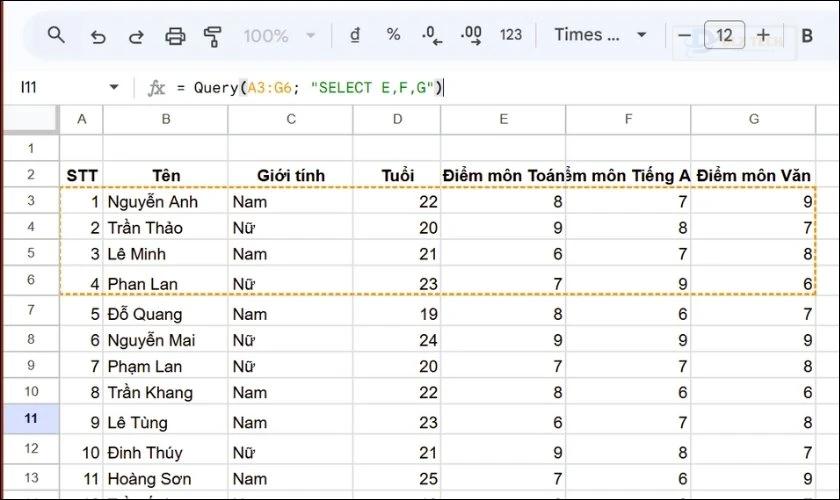
Task: Open the Times font dropdown
Action: click(600, 35)
